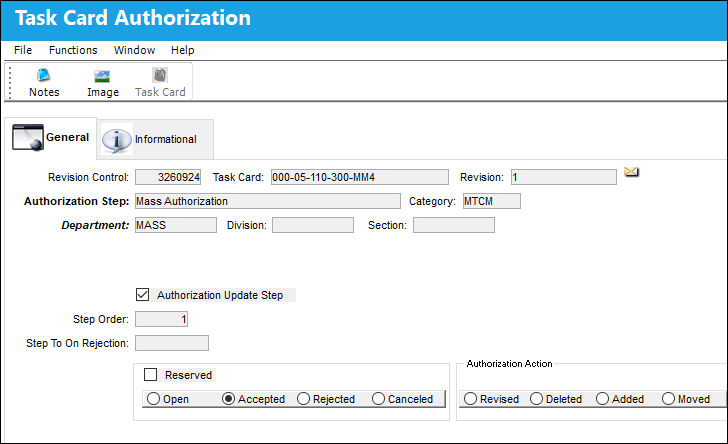Choose the Moved authorization action
Viewport: 728px width, 444px height.
pos(668,399)
